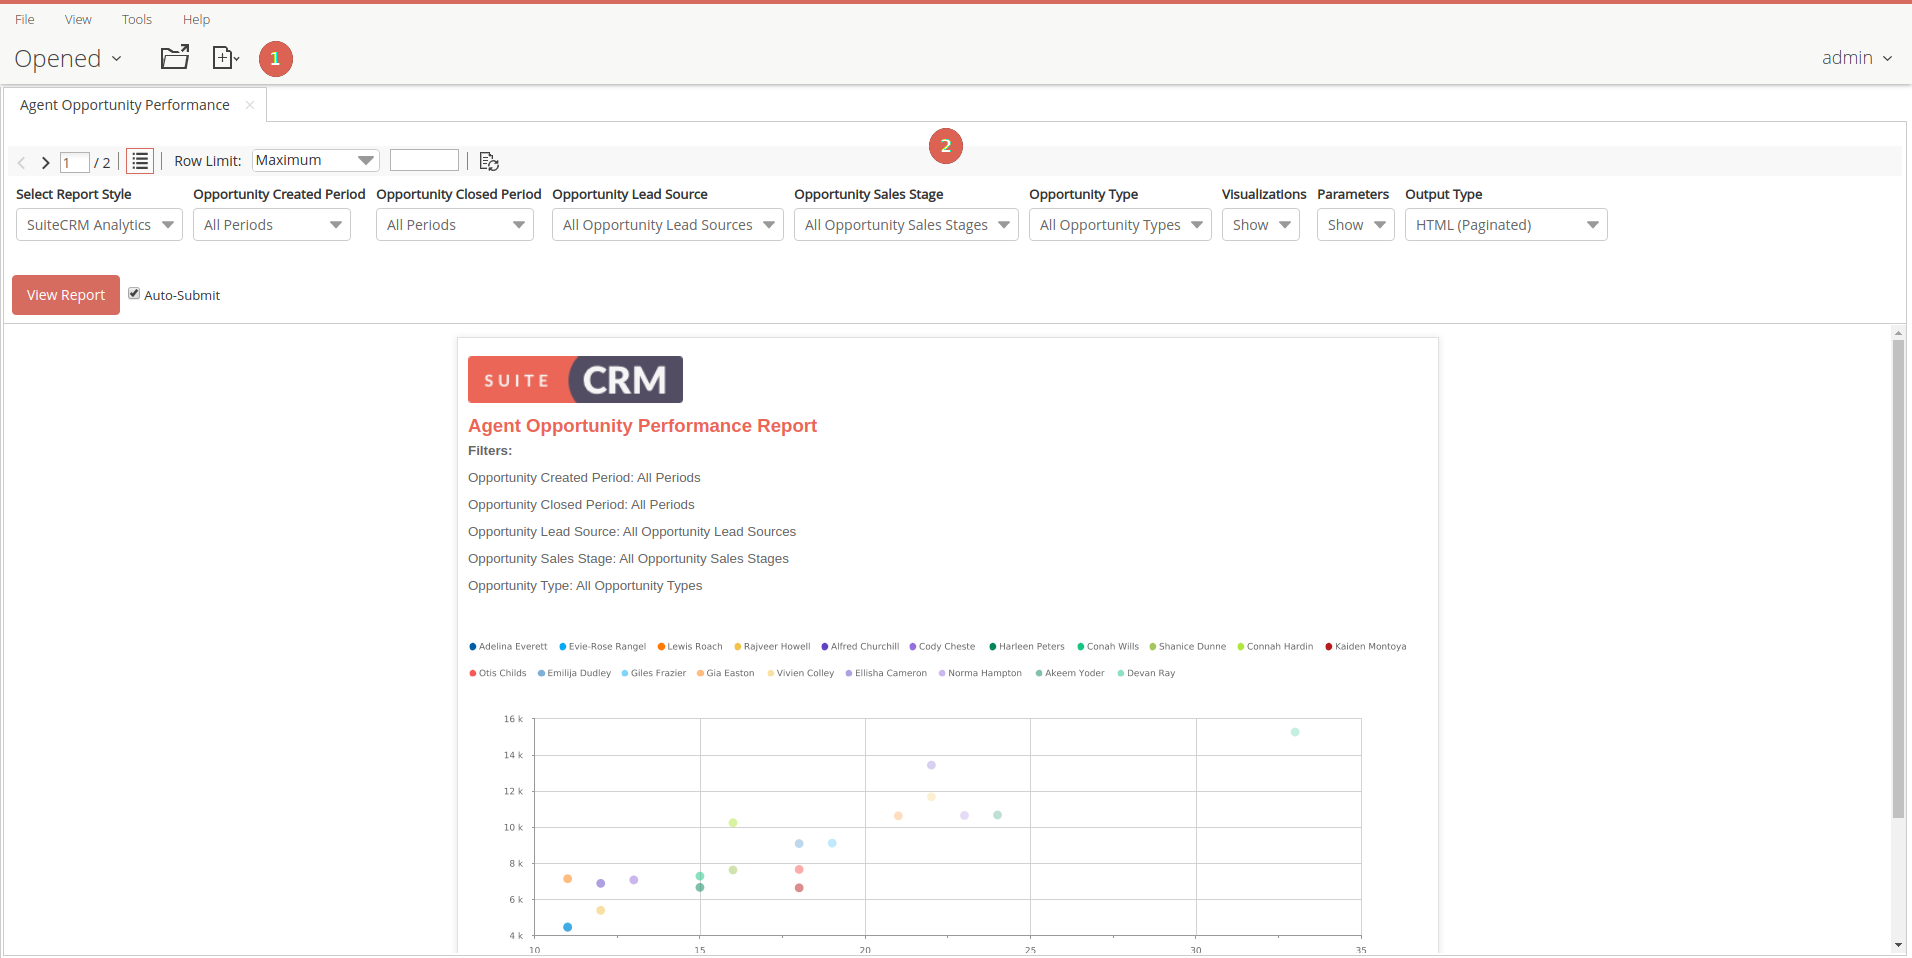
Task: Go to previous report page arrow
Action: 21,162
